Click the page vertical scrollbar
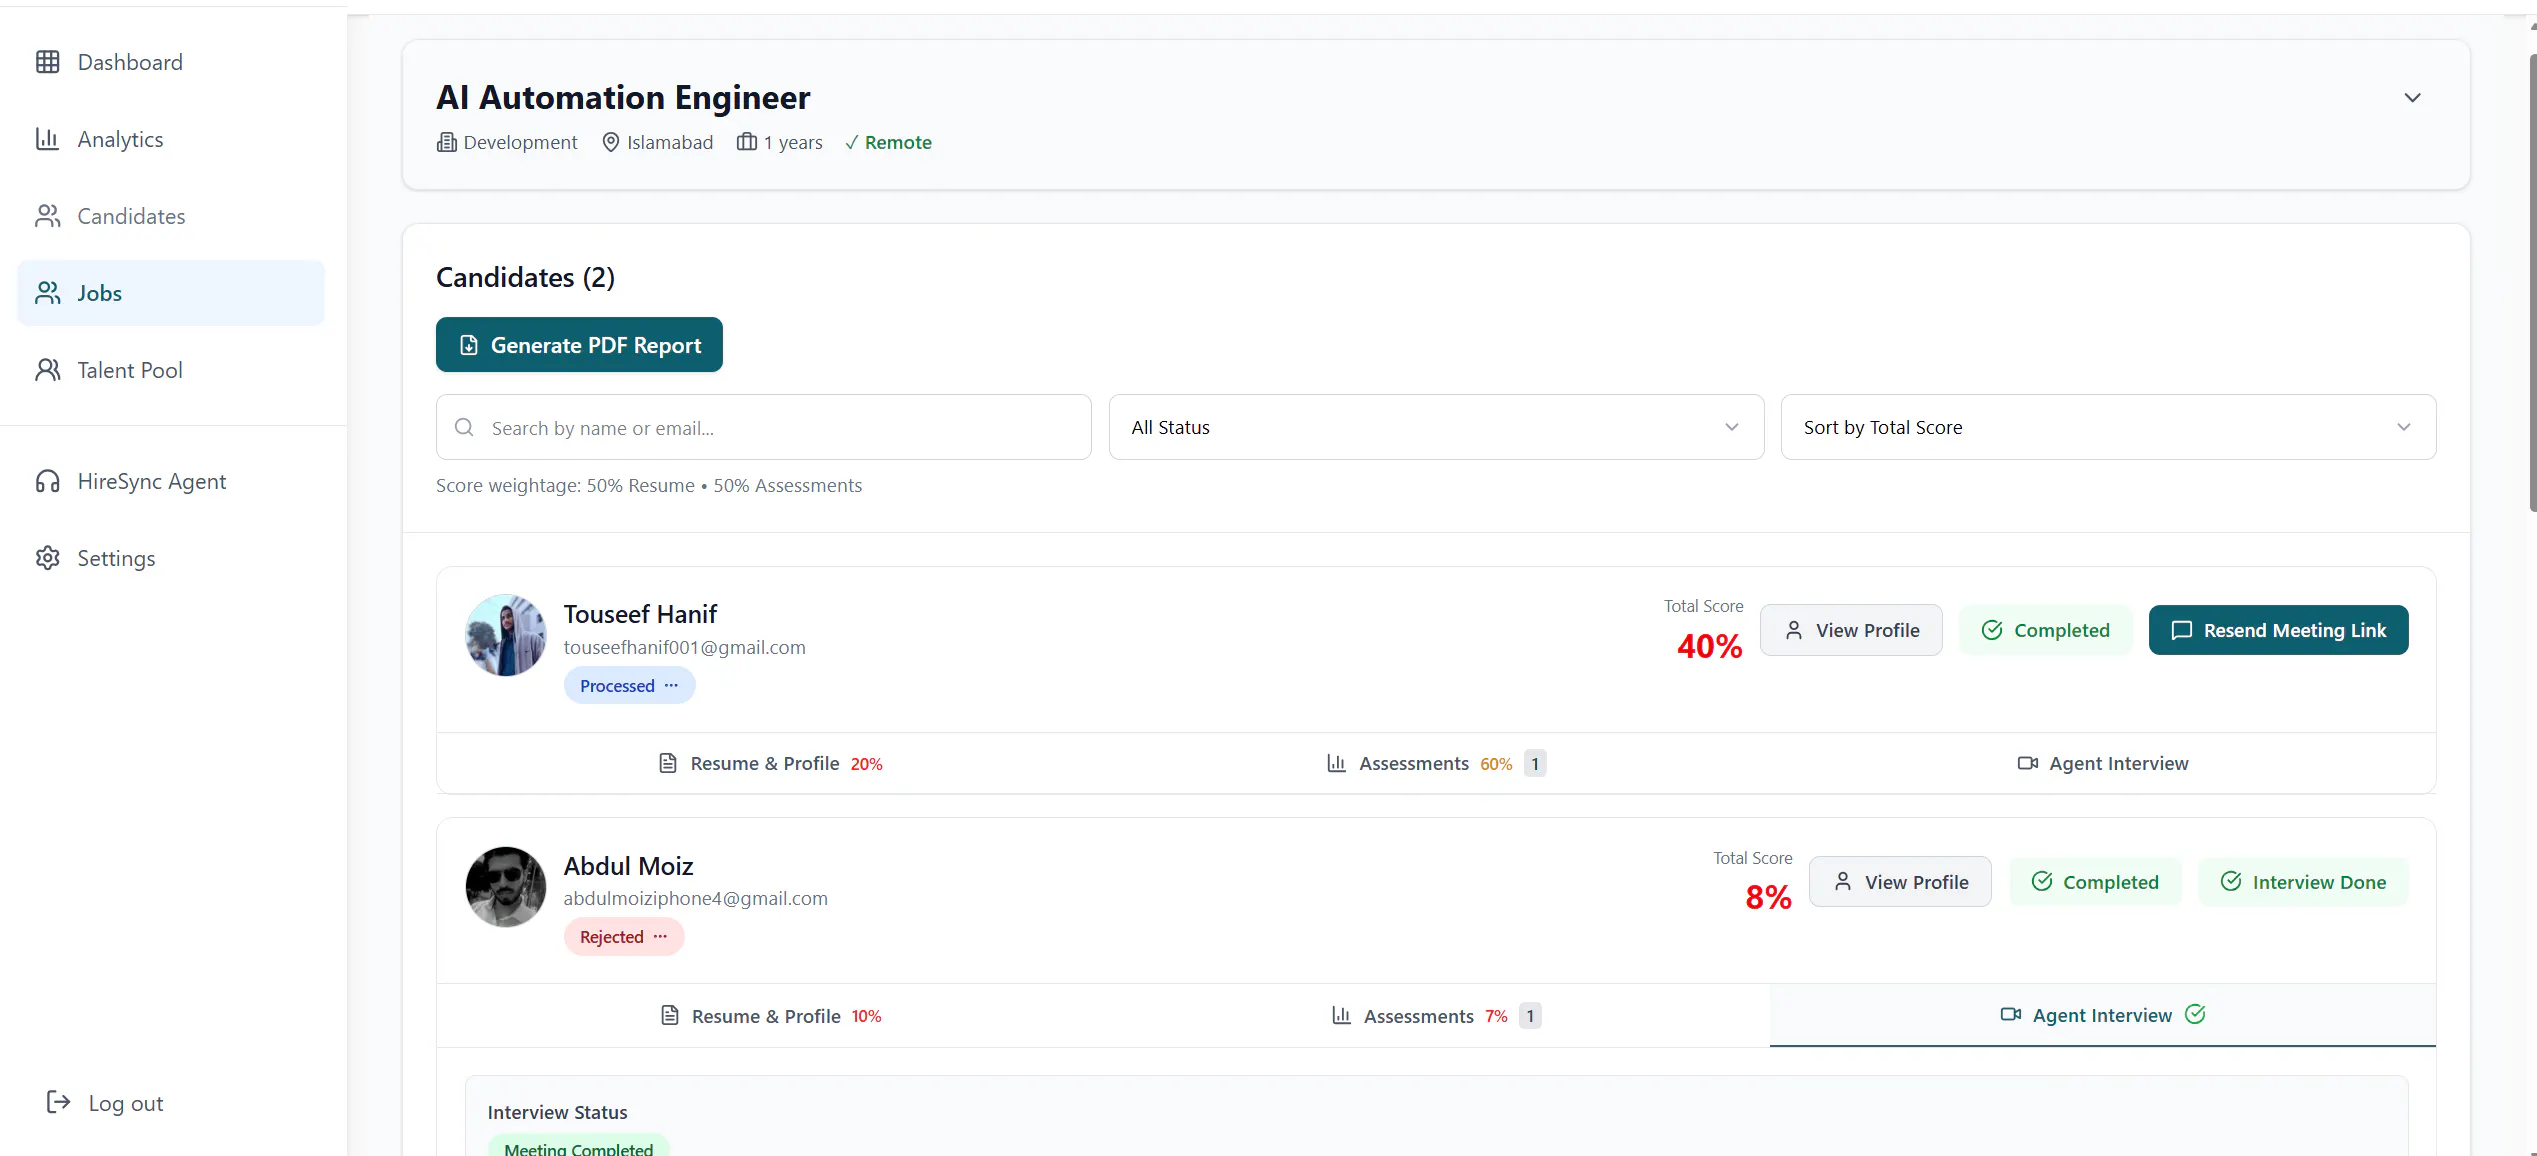The width and height of the screenshot is (2537, 1156). tap(2531, 283)
